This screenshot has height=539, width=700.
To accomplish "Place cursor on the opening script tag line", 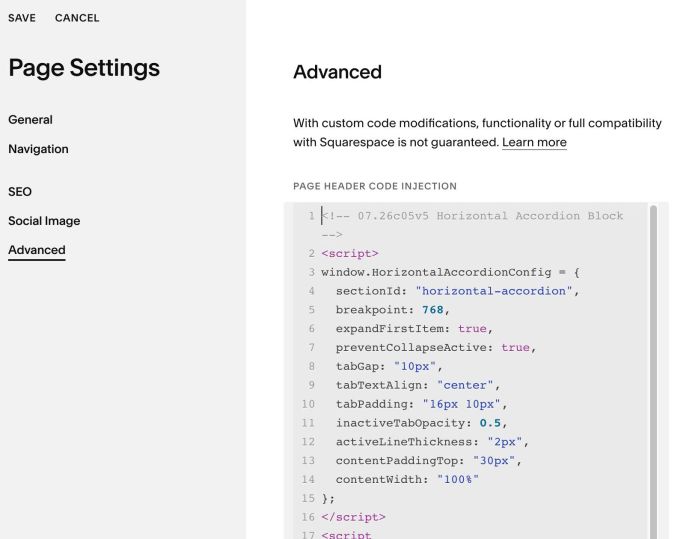I will pos(350,254).
